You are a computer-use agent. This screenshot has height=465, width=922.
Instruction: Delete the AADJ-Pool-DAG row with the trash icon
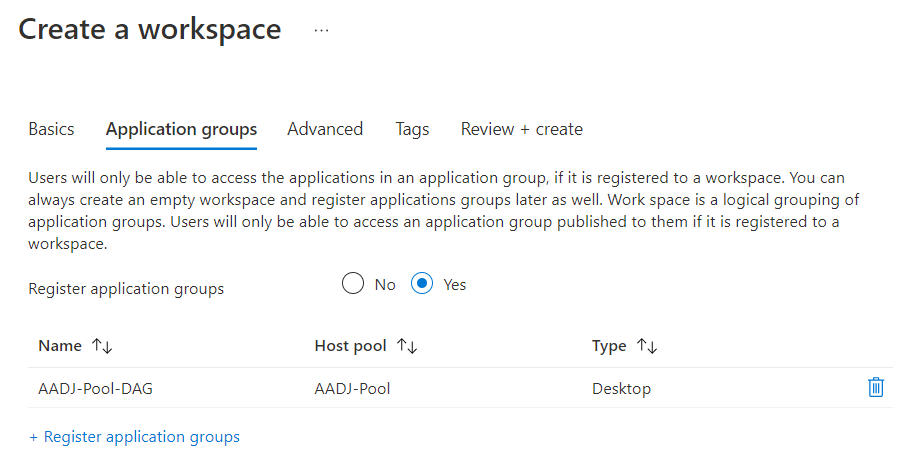point(875,388)
